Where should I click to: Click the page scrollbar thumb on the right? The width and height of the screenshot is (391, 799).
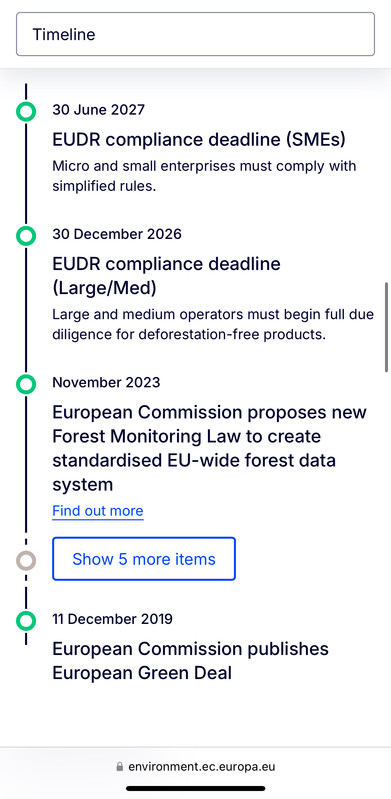(x=386, y=327)
